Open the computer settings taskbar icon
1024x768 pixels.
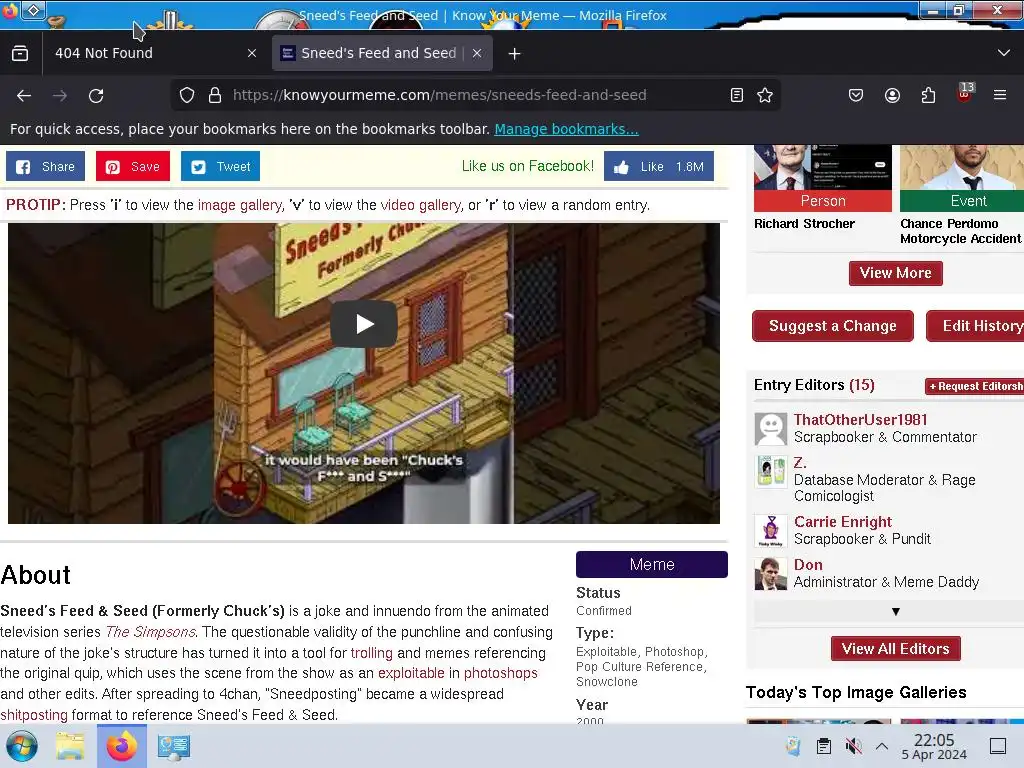[174, 746]
